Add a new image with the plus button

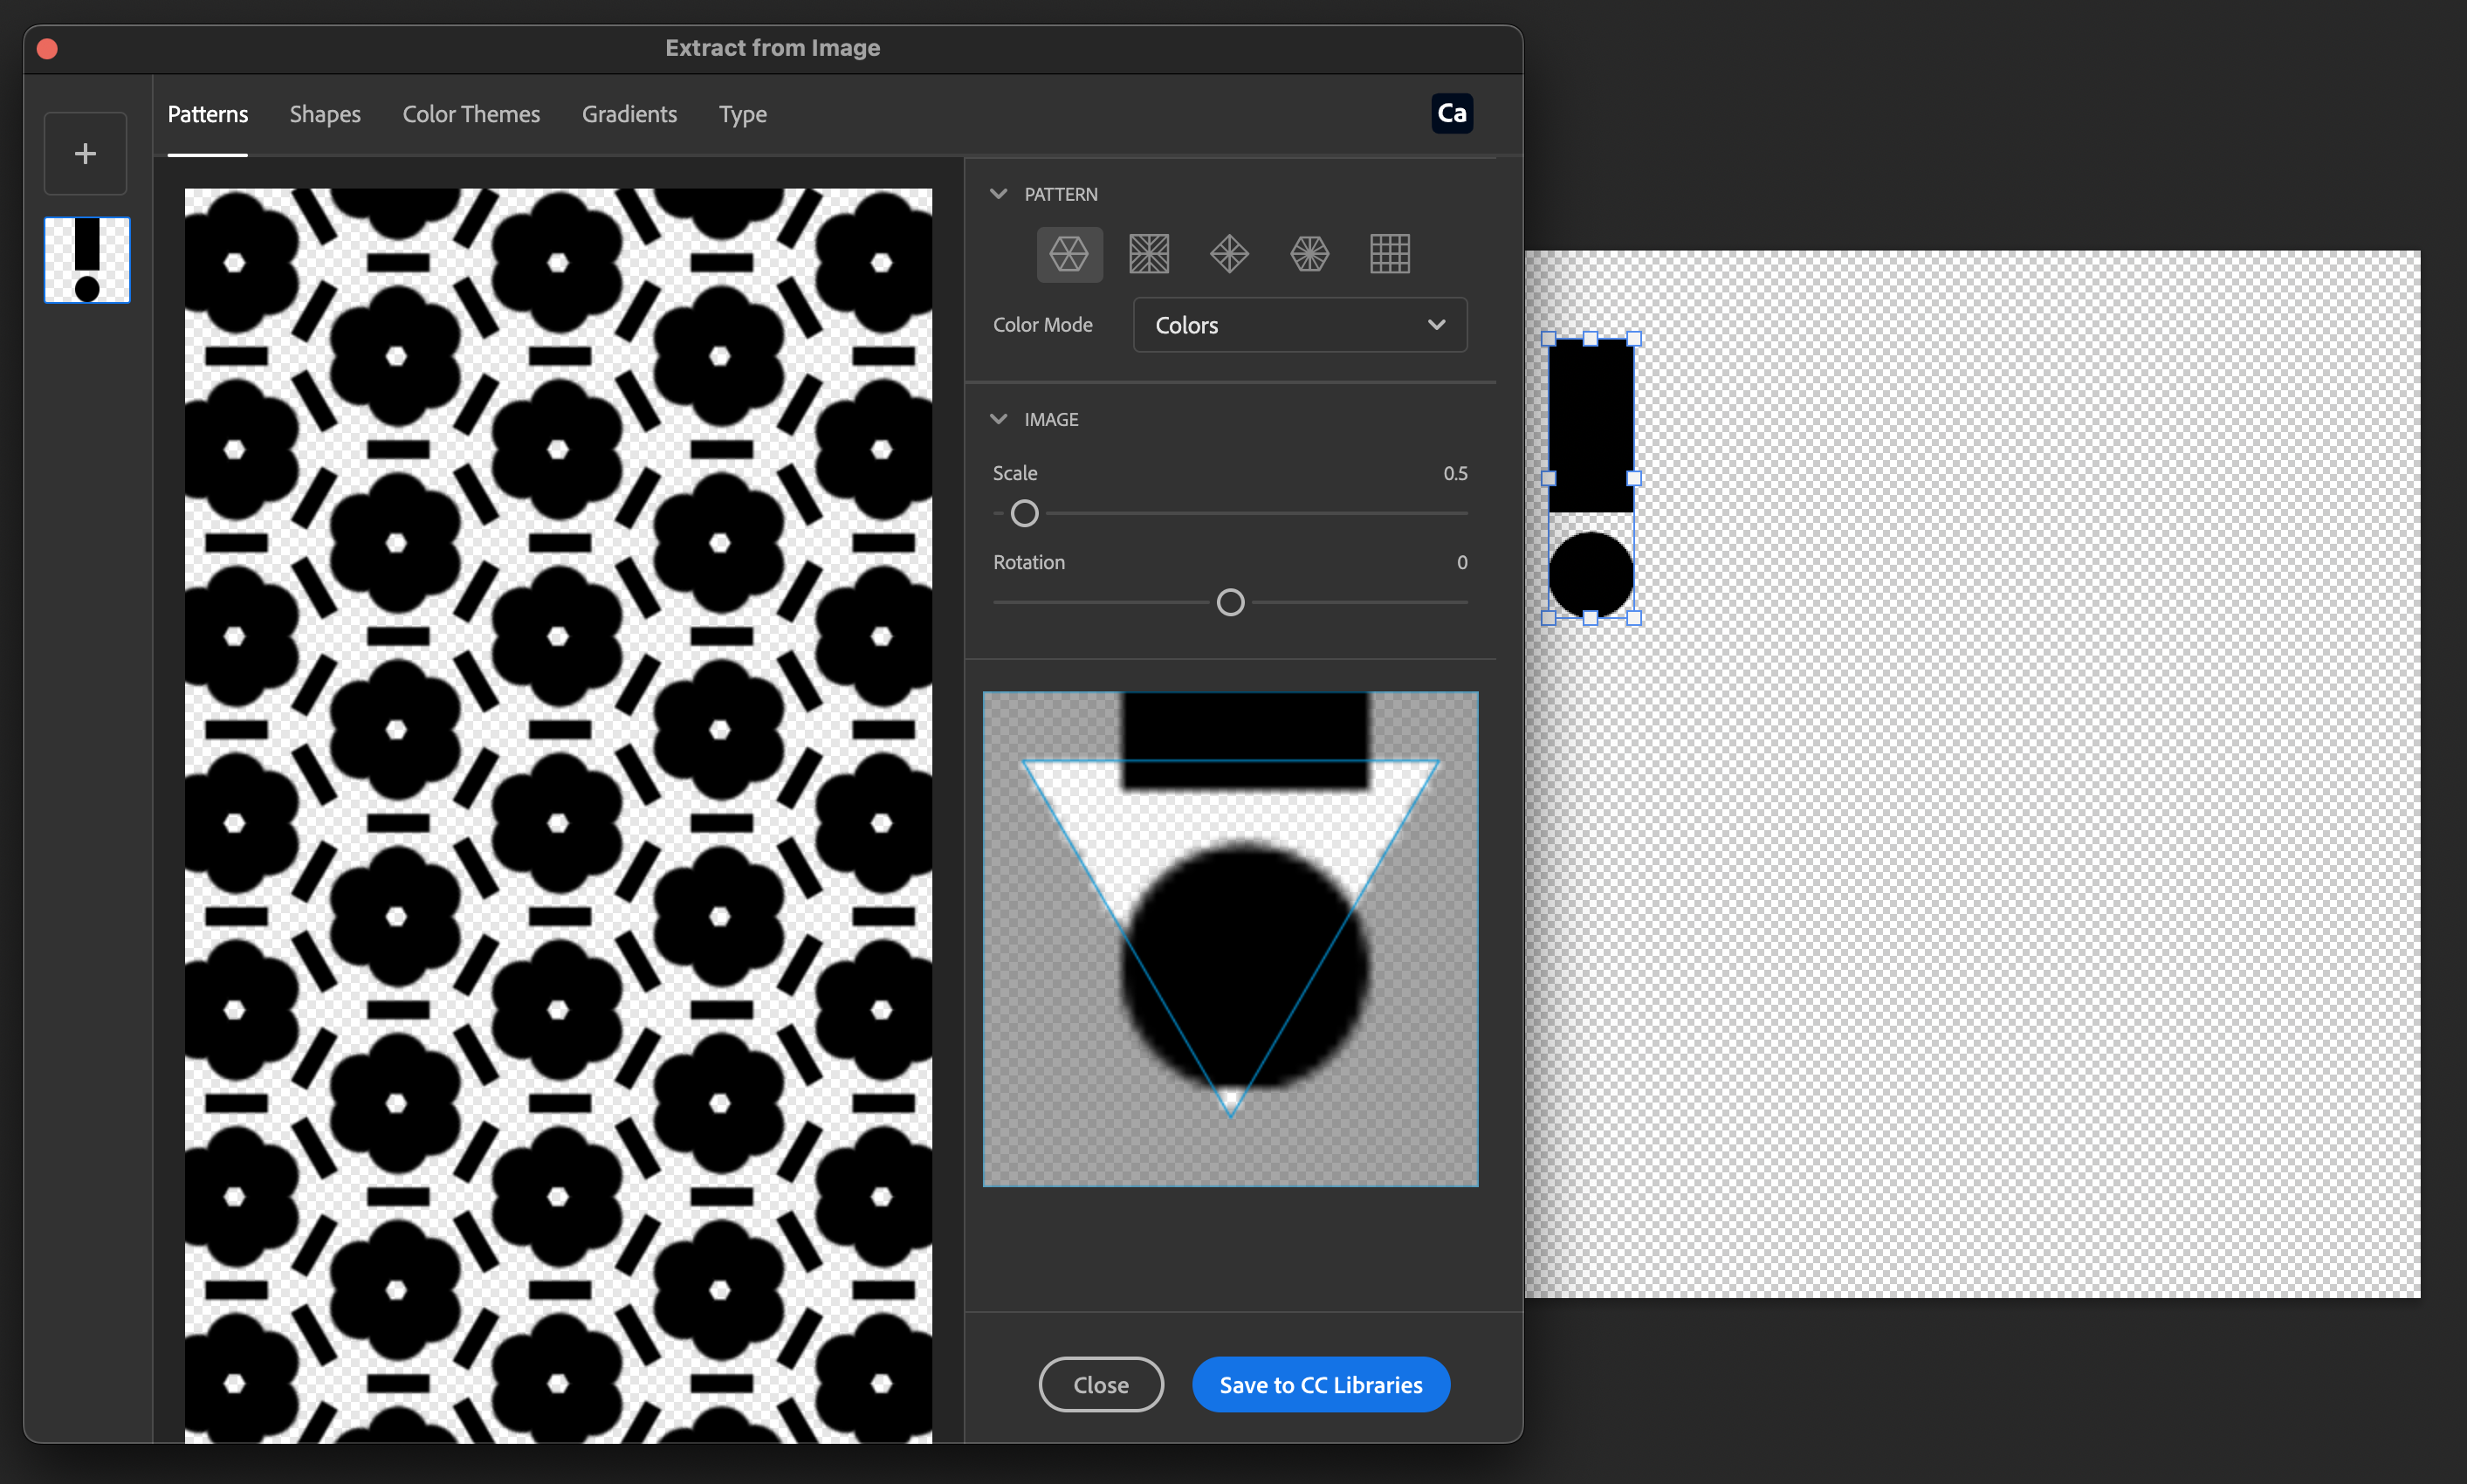pyautogui.click(x=85, y=152)
